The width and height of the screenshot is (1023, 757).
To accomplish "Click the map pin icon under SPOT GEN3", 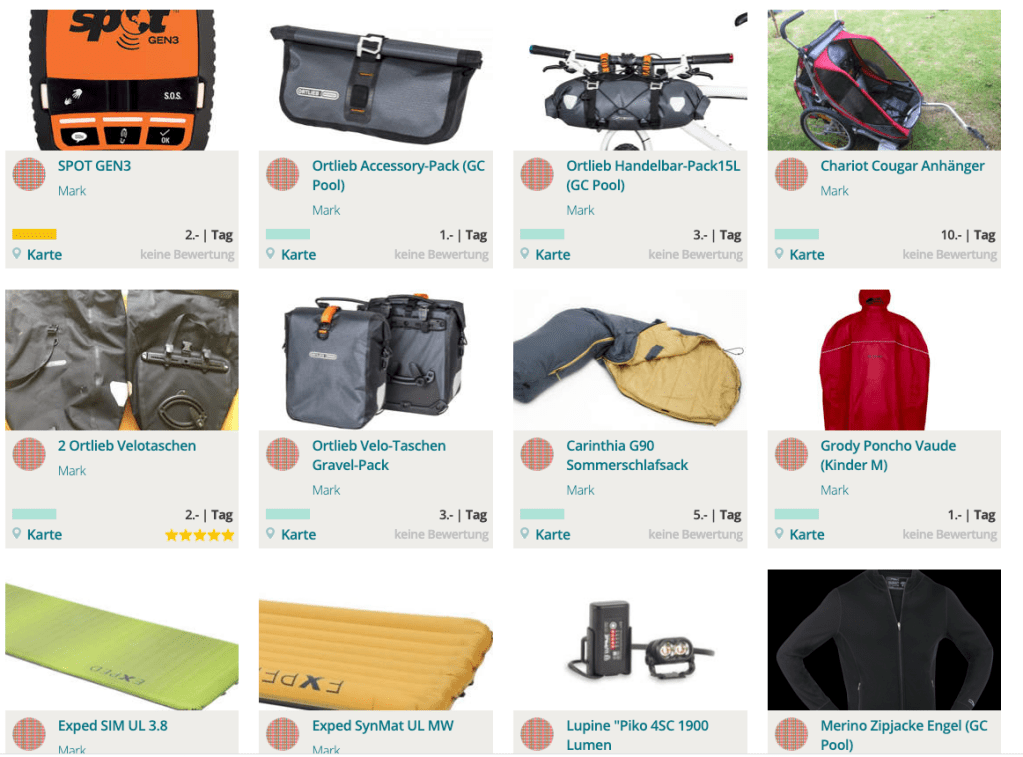I will 17,253.
